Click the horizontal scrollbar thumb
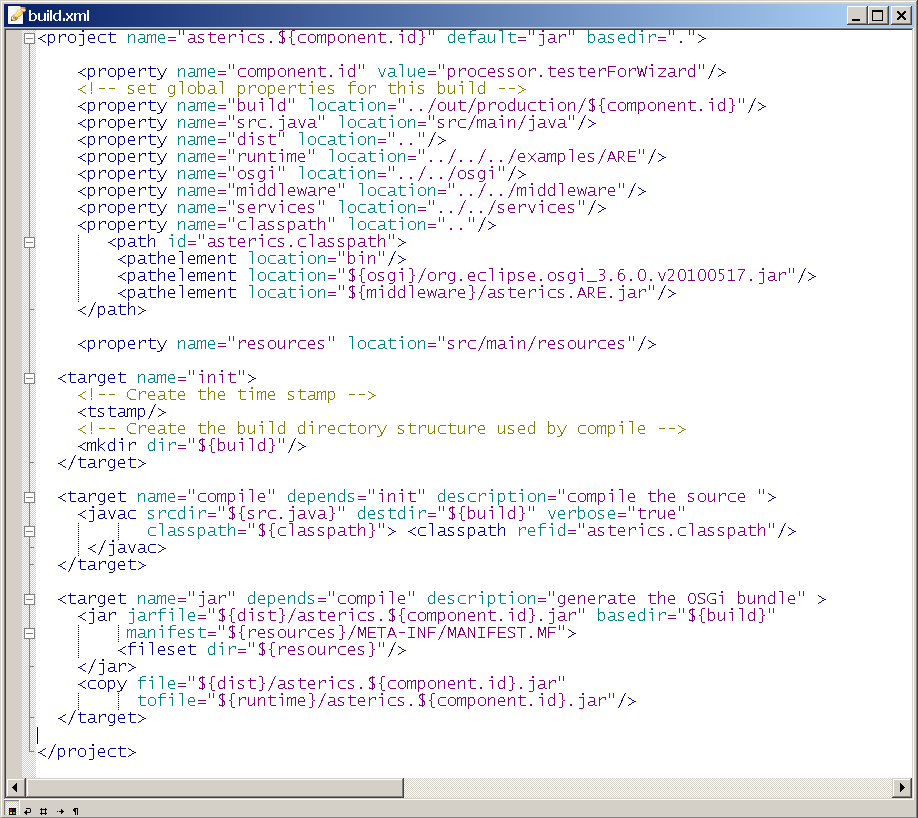The width and height of the screenshot is (918, 818). point(214,787)
